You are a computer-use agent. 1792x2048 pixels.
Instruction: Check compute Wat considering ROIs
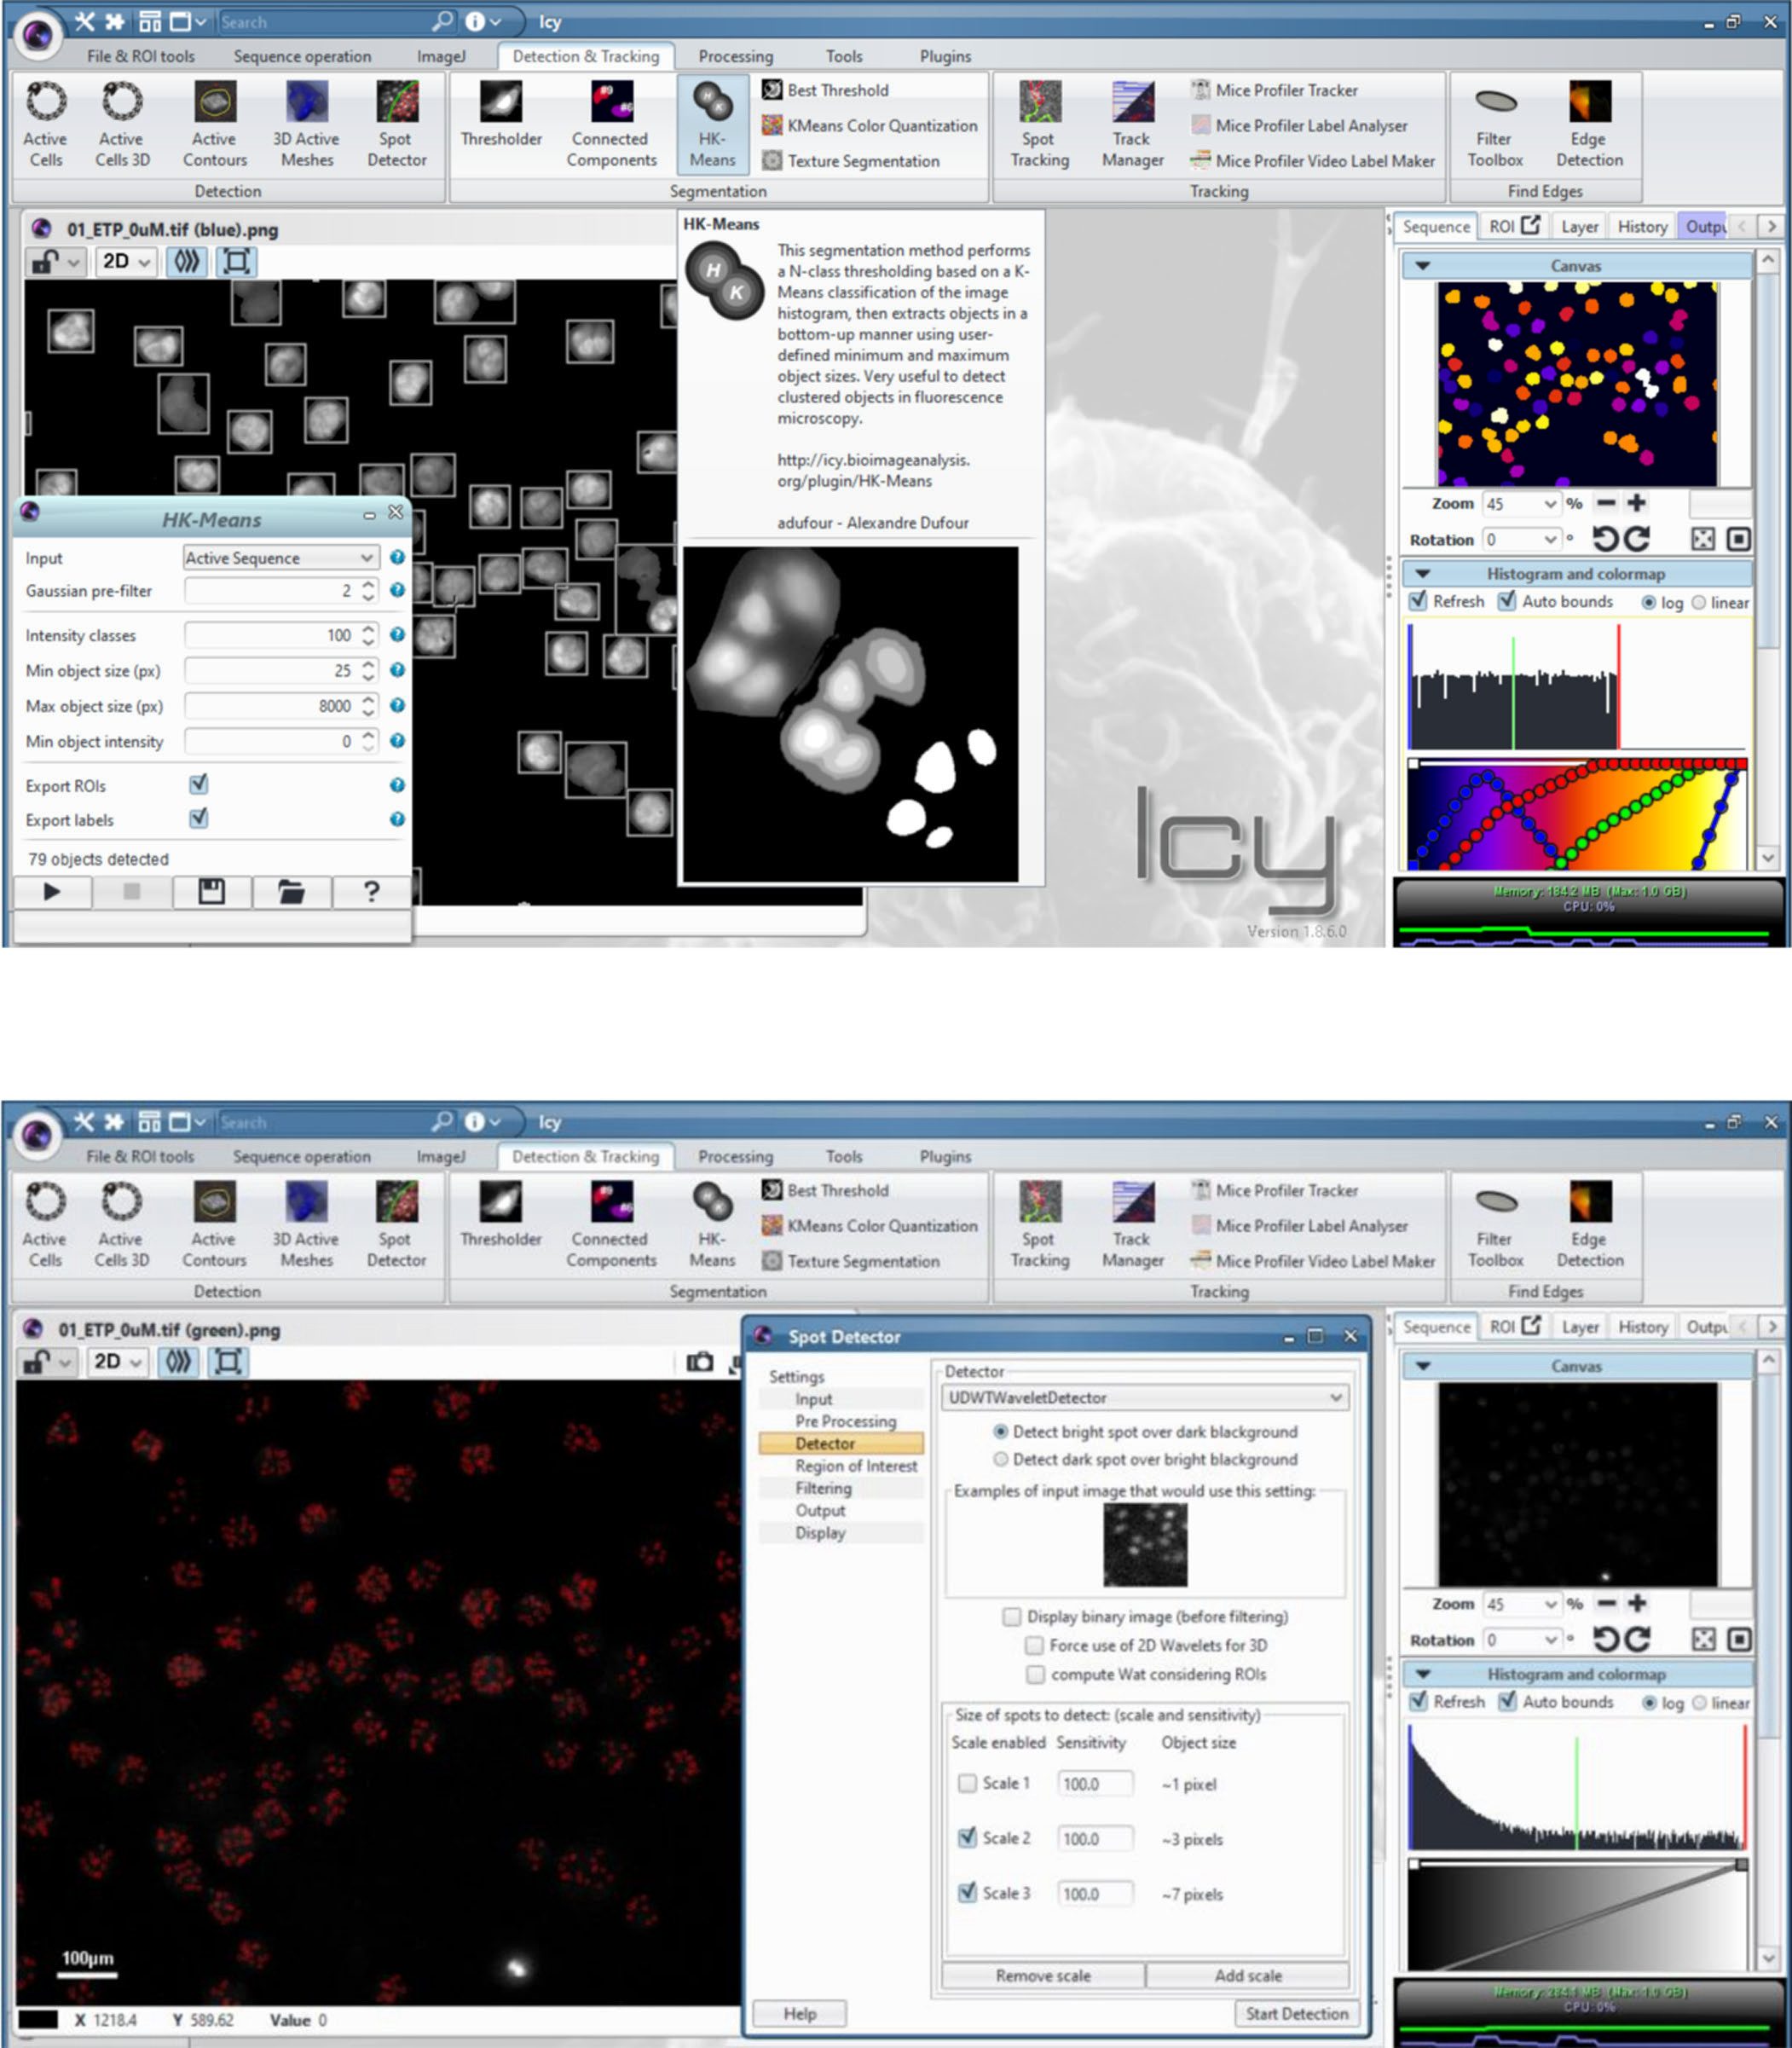click(1035, 1674)
